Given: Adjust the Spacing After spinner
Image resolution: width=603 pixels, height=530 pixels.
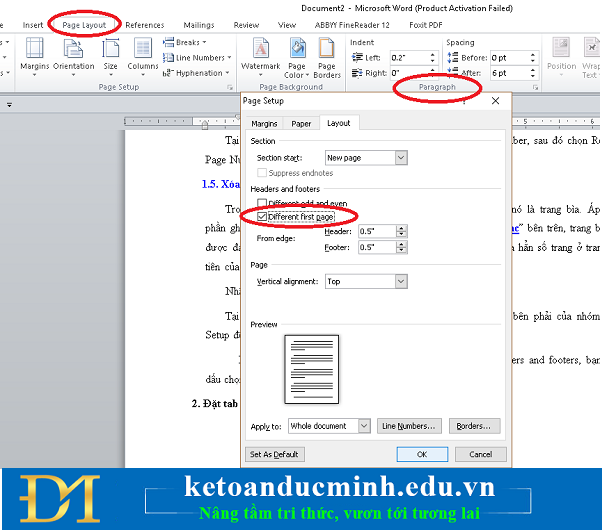Looking at the screenshot, I should point(533,73).
